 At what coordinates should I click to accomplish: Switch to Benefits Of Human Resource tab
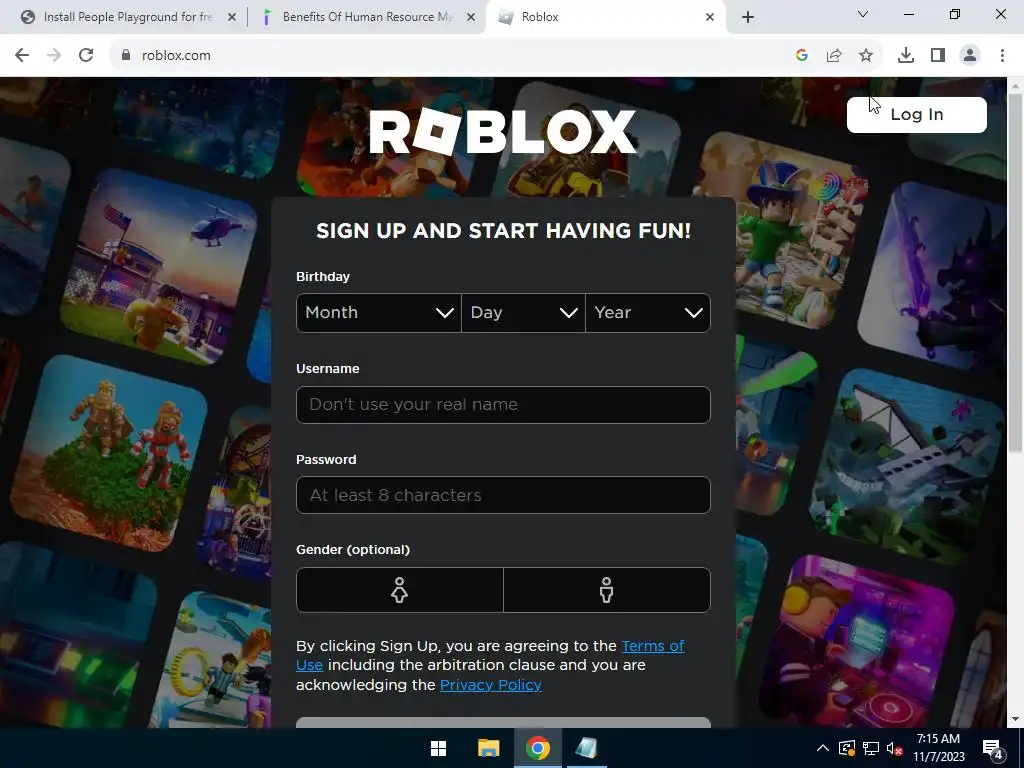coord(368,17)
